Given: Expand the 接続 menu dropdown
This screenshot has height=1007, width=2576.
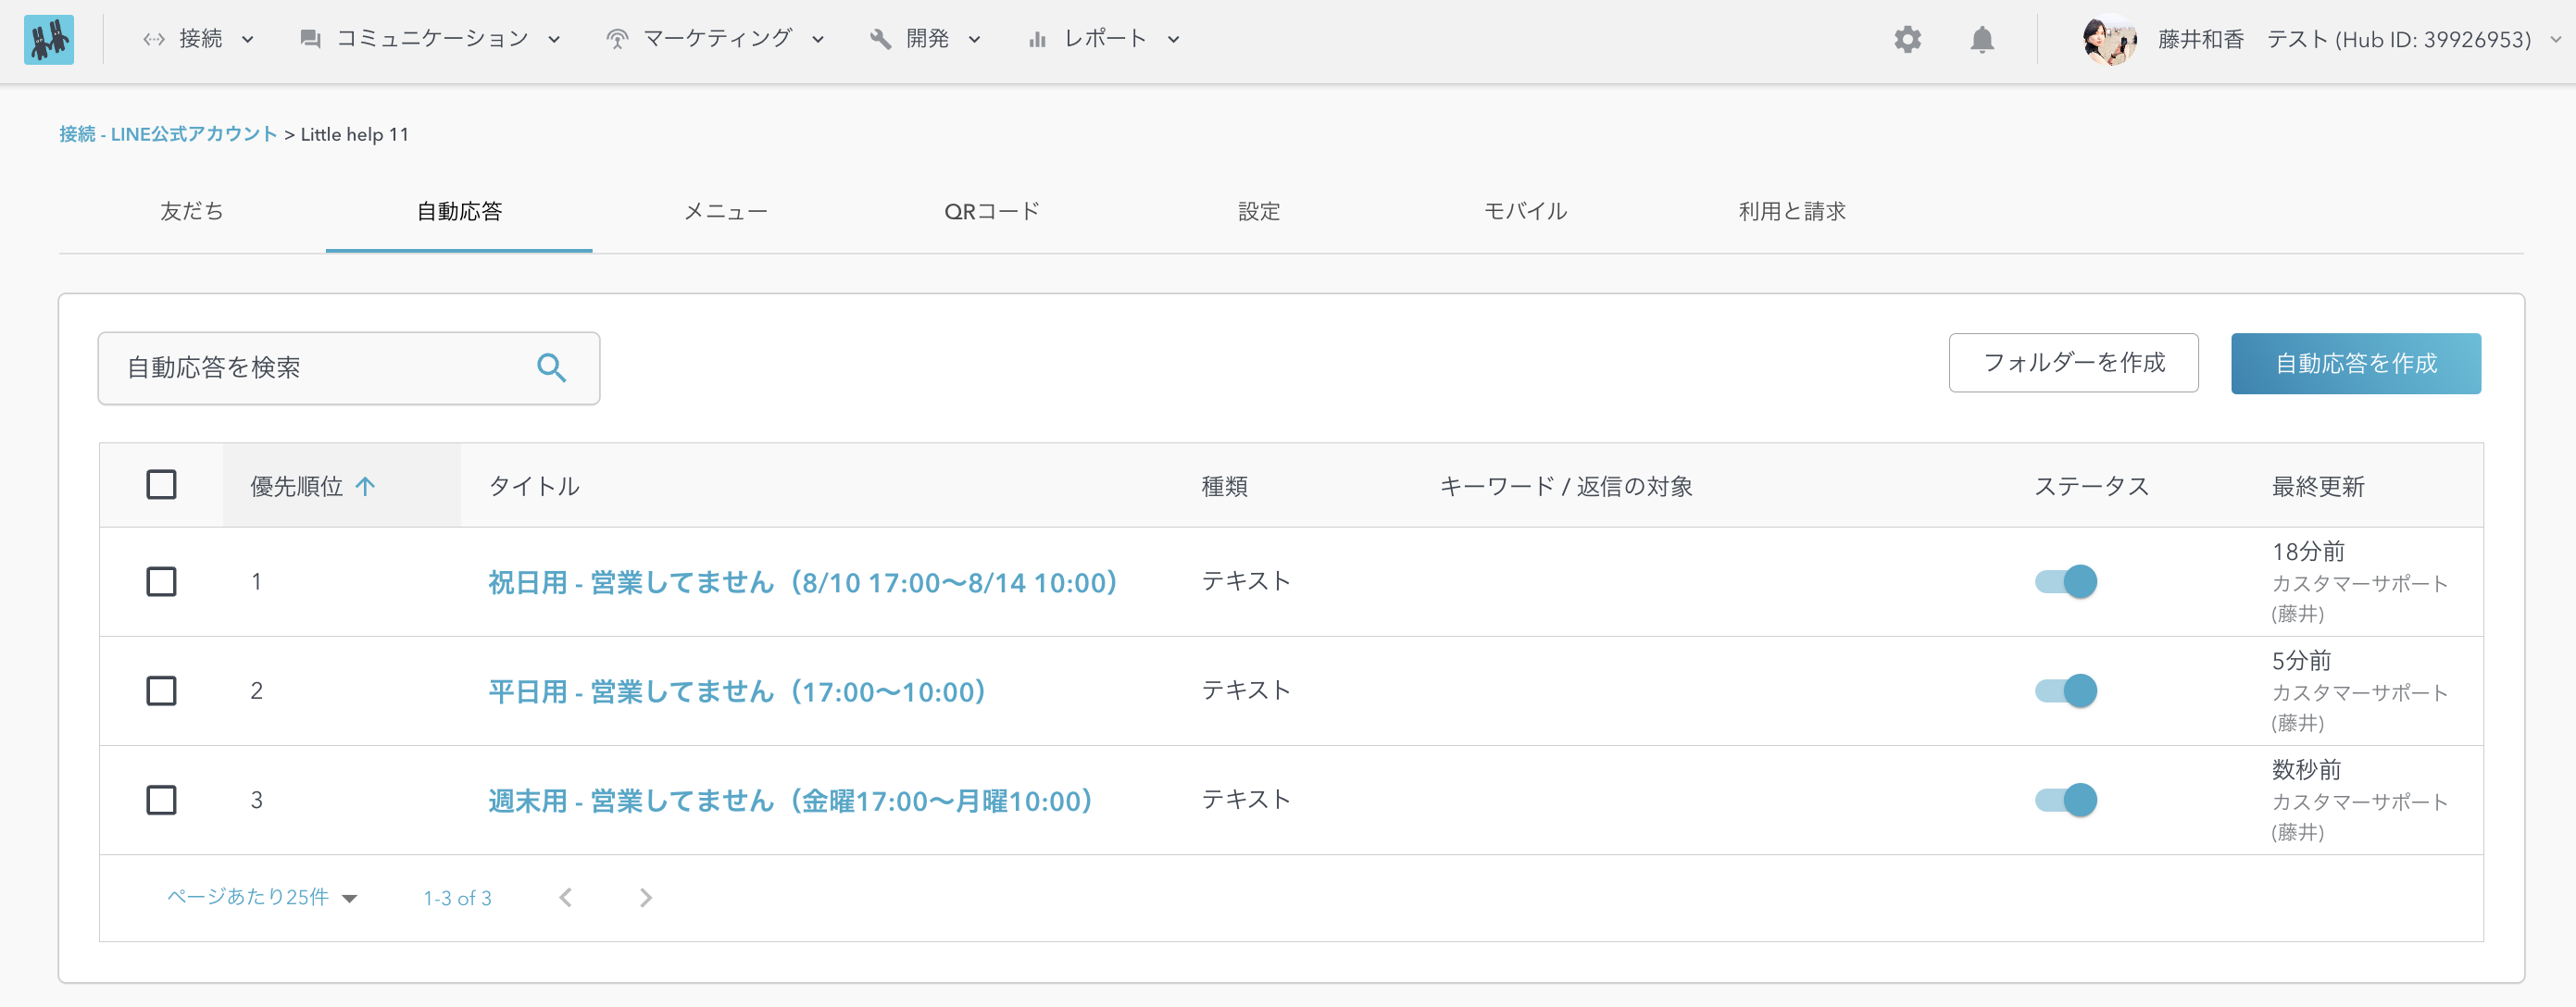Looking at the screenshot, I should point(199,39).
